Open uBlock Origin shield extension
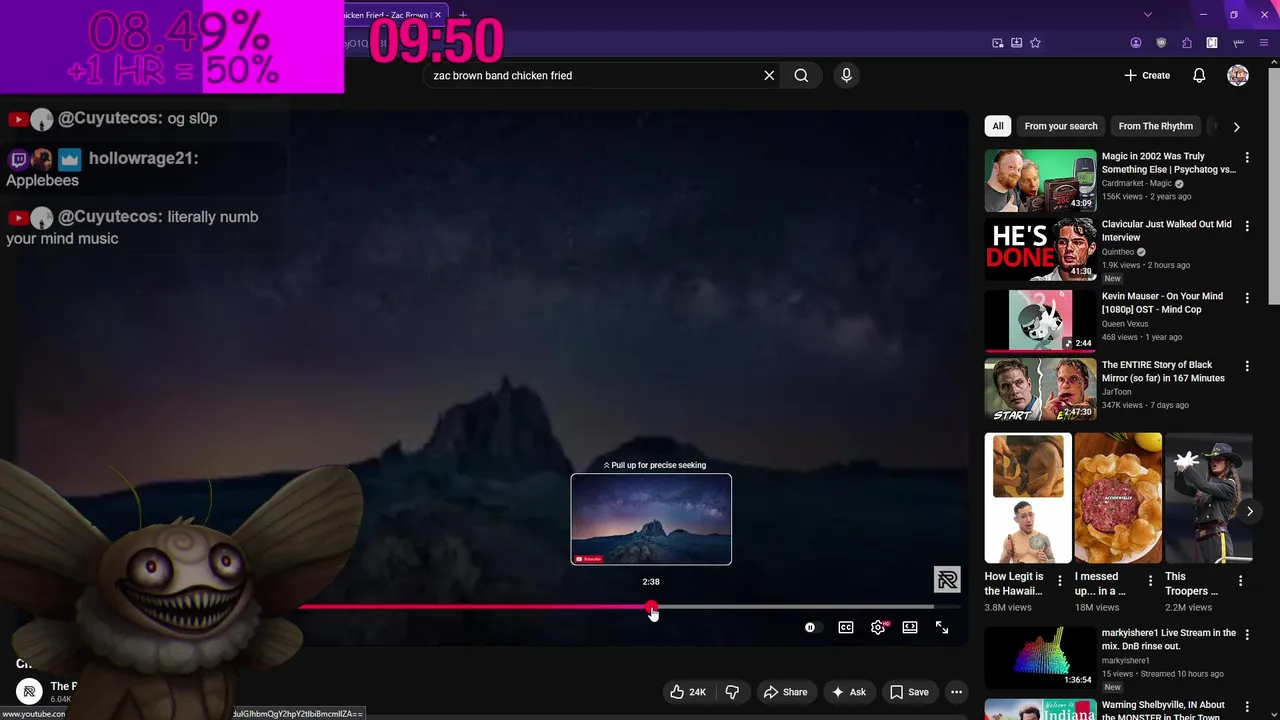 [1161, 43]
